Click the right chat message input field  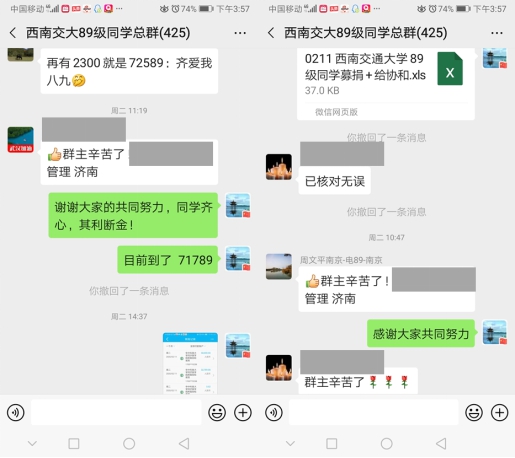click(x=374, y=413)
